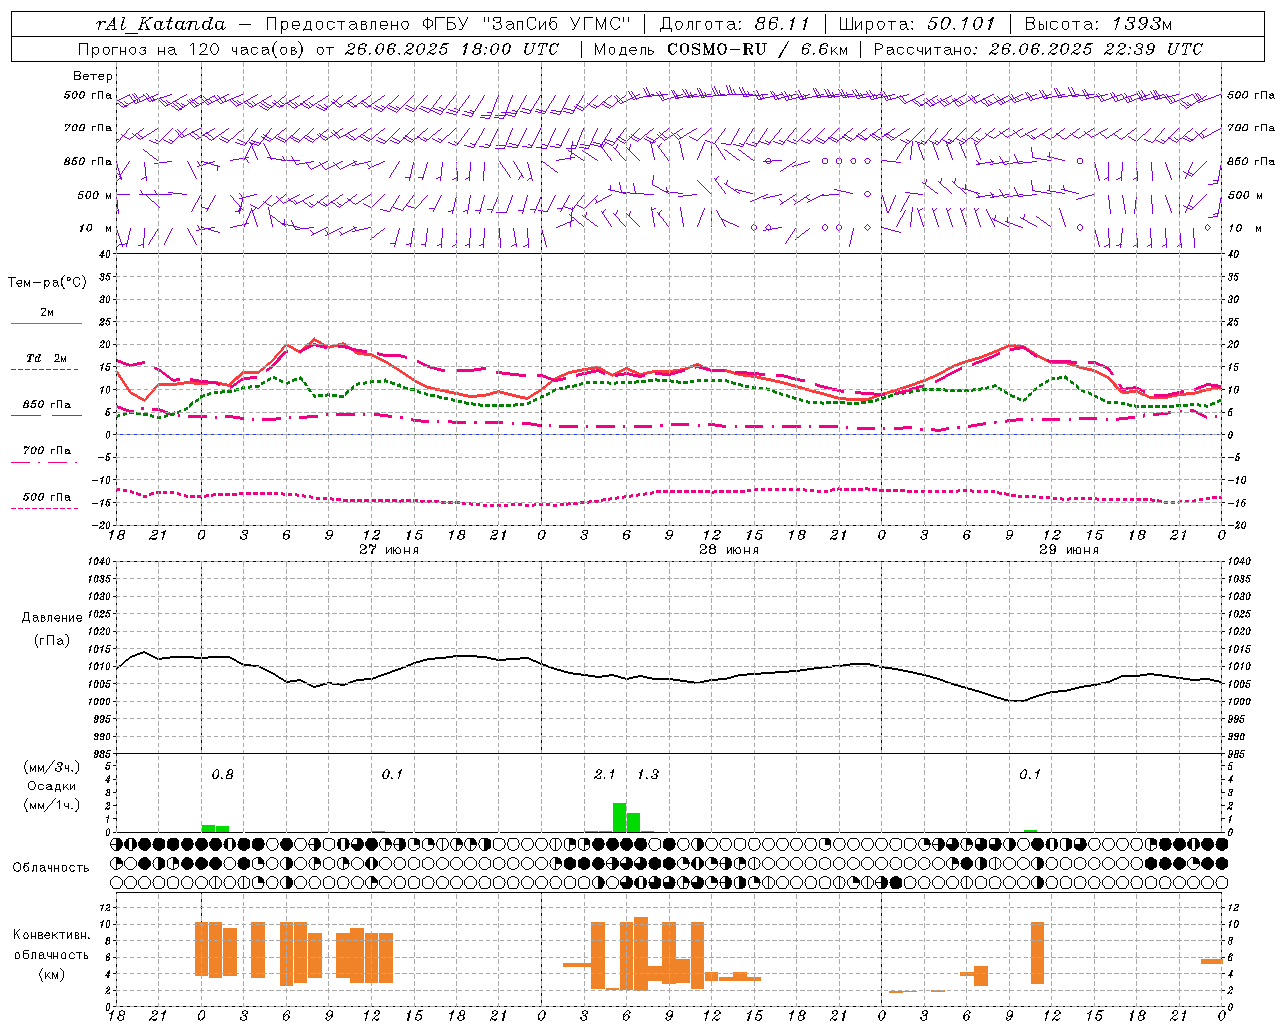1280x1024 pixels.
Task: Select the "Высота: 1393м" elevation text
Action: [x=1099, y=24]
